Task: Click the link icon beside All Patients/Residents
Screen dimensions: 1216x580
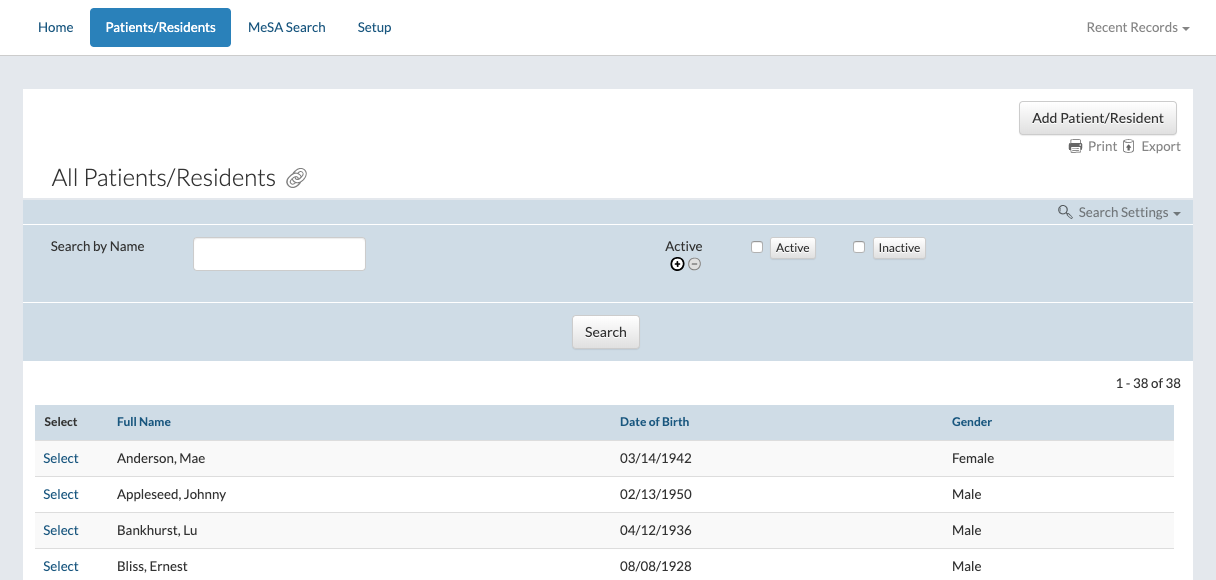Action: pos(296,179)
